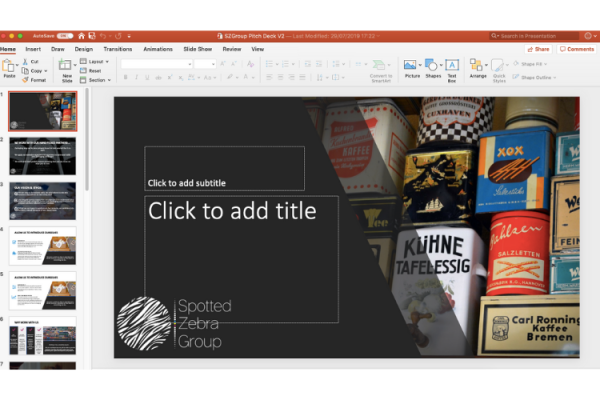The width and height of the screenshot is (600, 400).
Task: Open the View tab
Action: 258,49
